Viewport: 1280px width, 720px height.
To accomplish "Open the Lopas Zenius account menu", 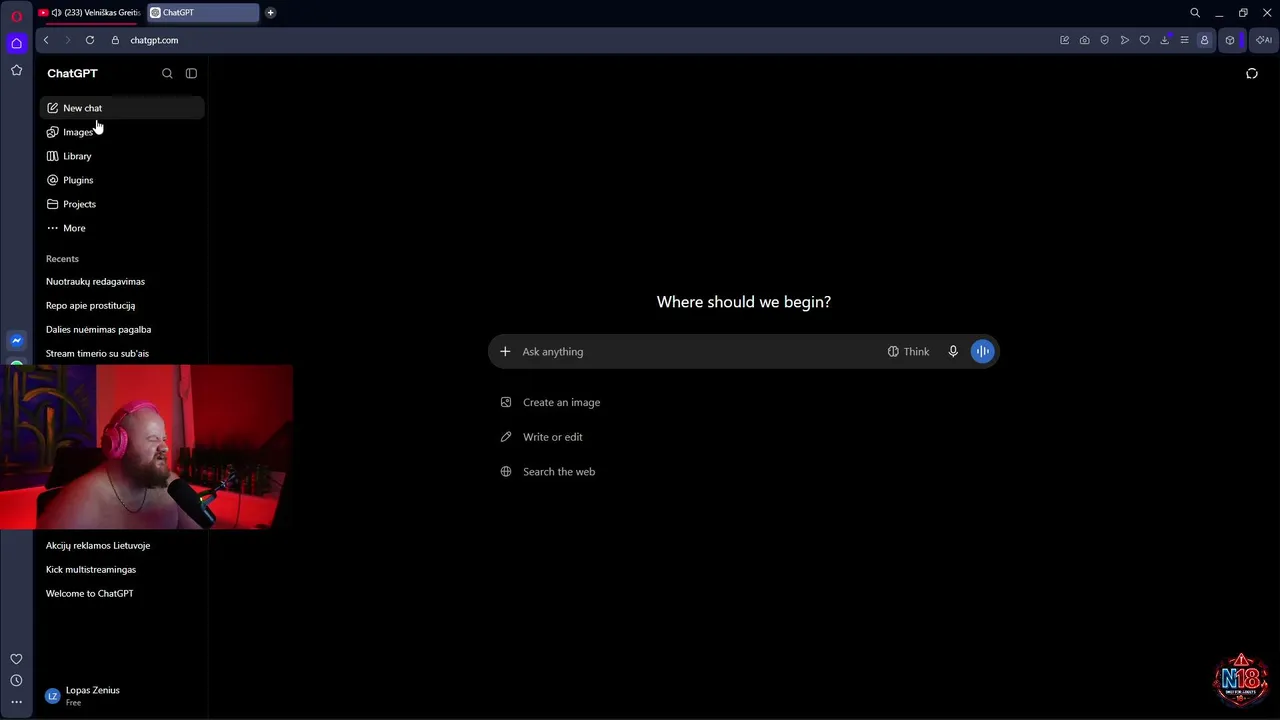I will (x=120, y=696).
